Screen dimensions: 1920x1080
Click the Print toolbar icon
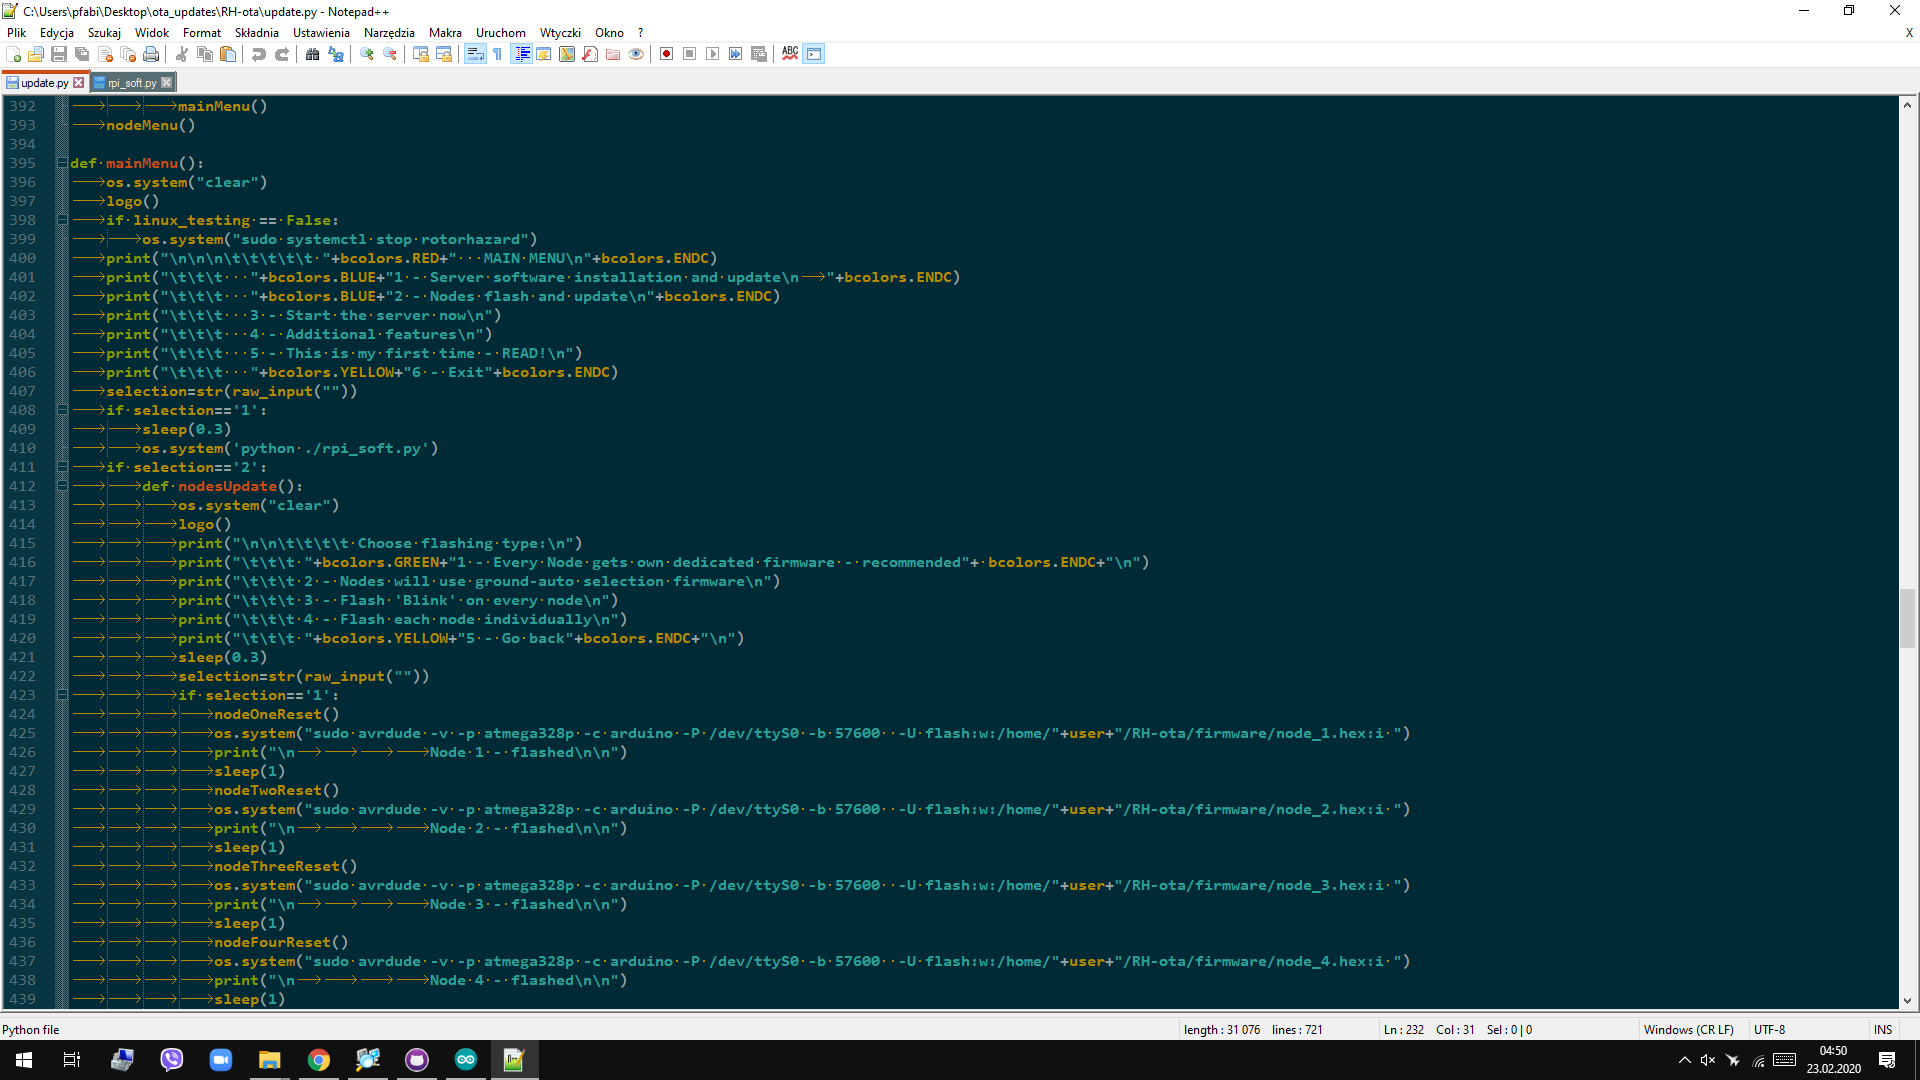[151, 54]
